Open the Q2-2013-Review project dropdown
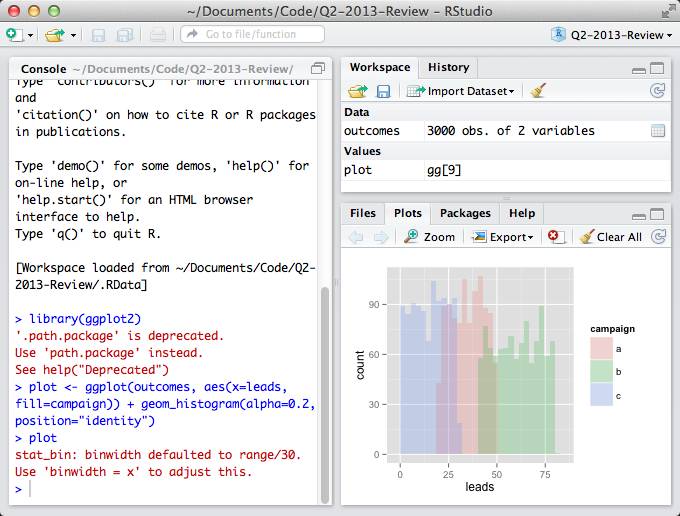This screenshot has height=516, width=680. click(x=610, y=35)
